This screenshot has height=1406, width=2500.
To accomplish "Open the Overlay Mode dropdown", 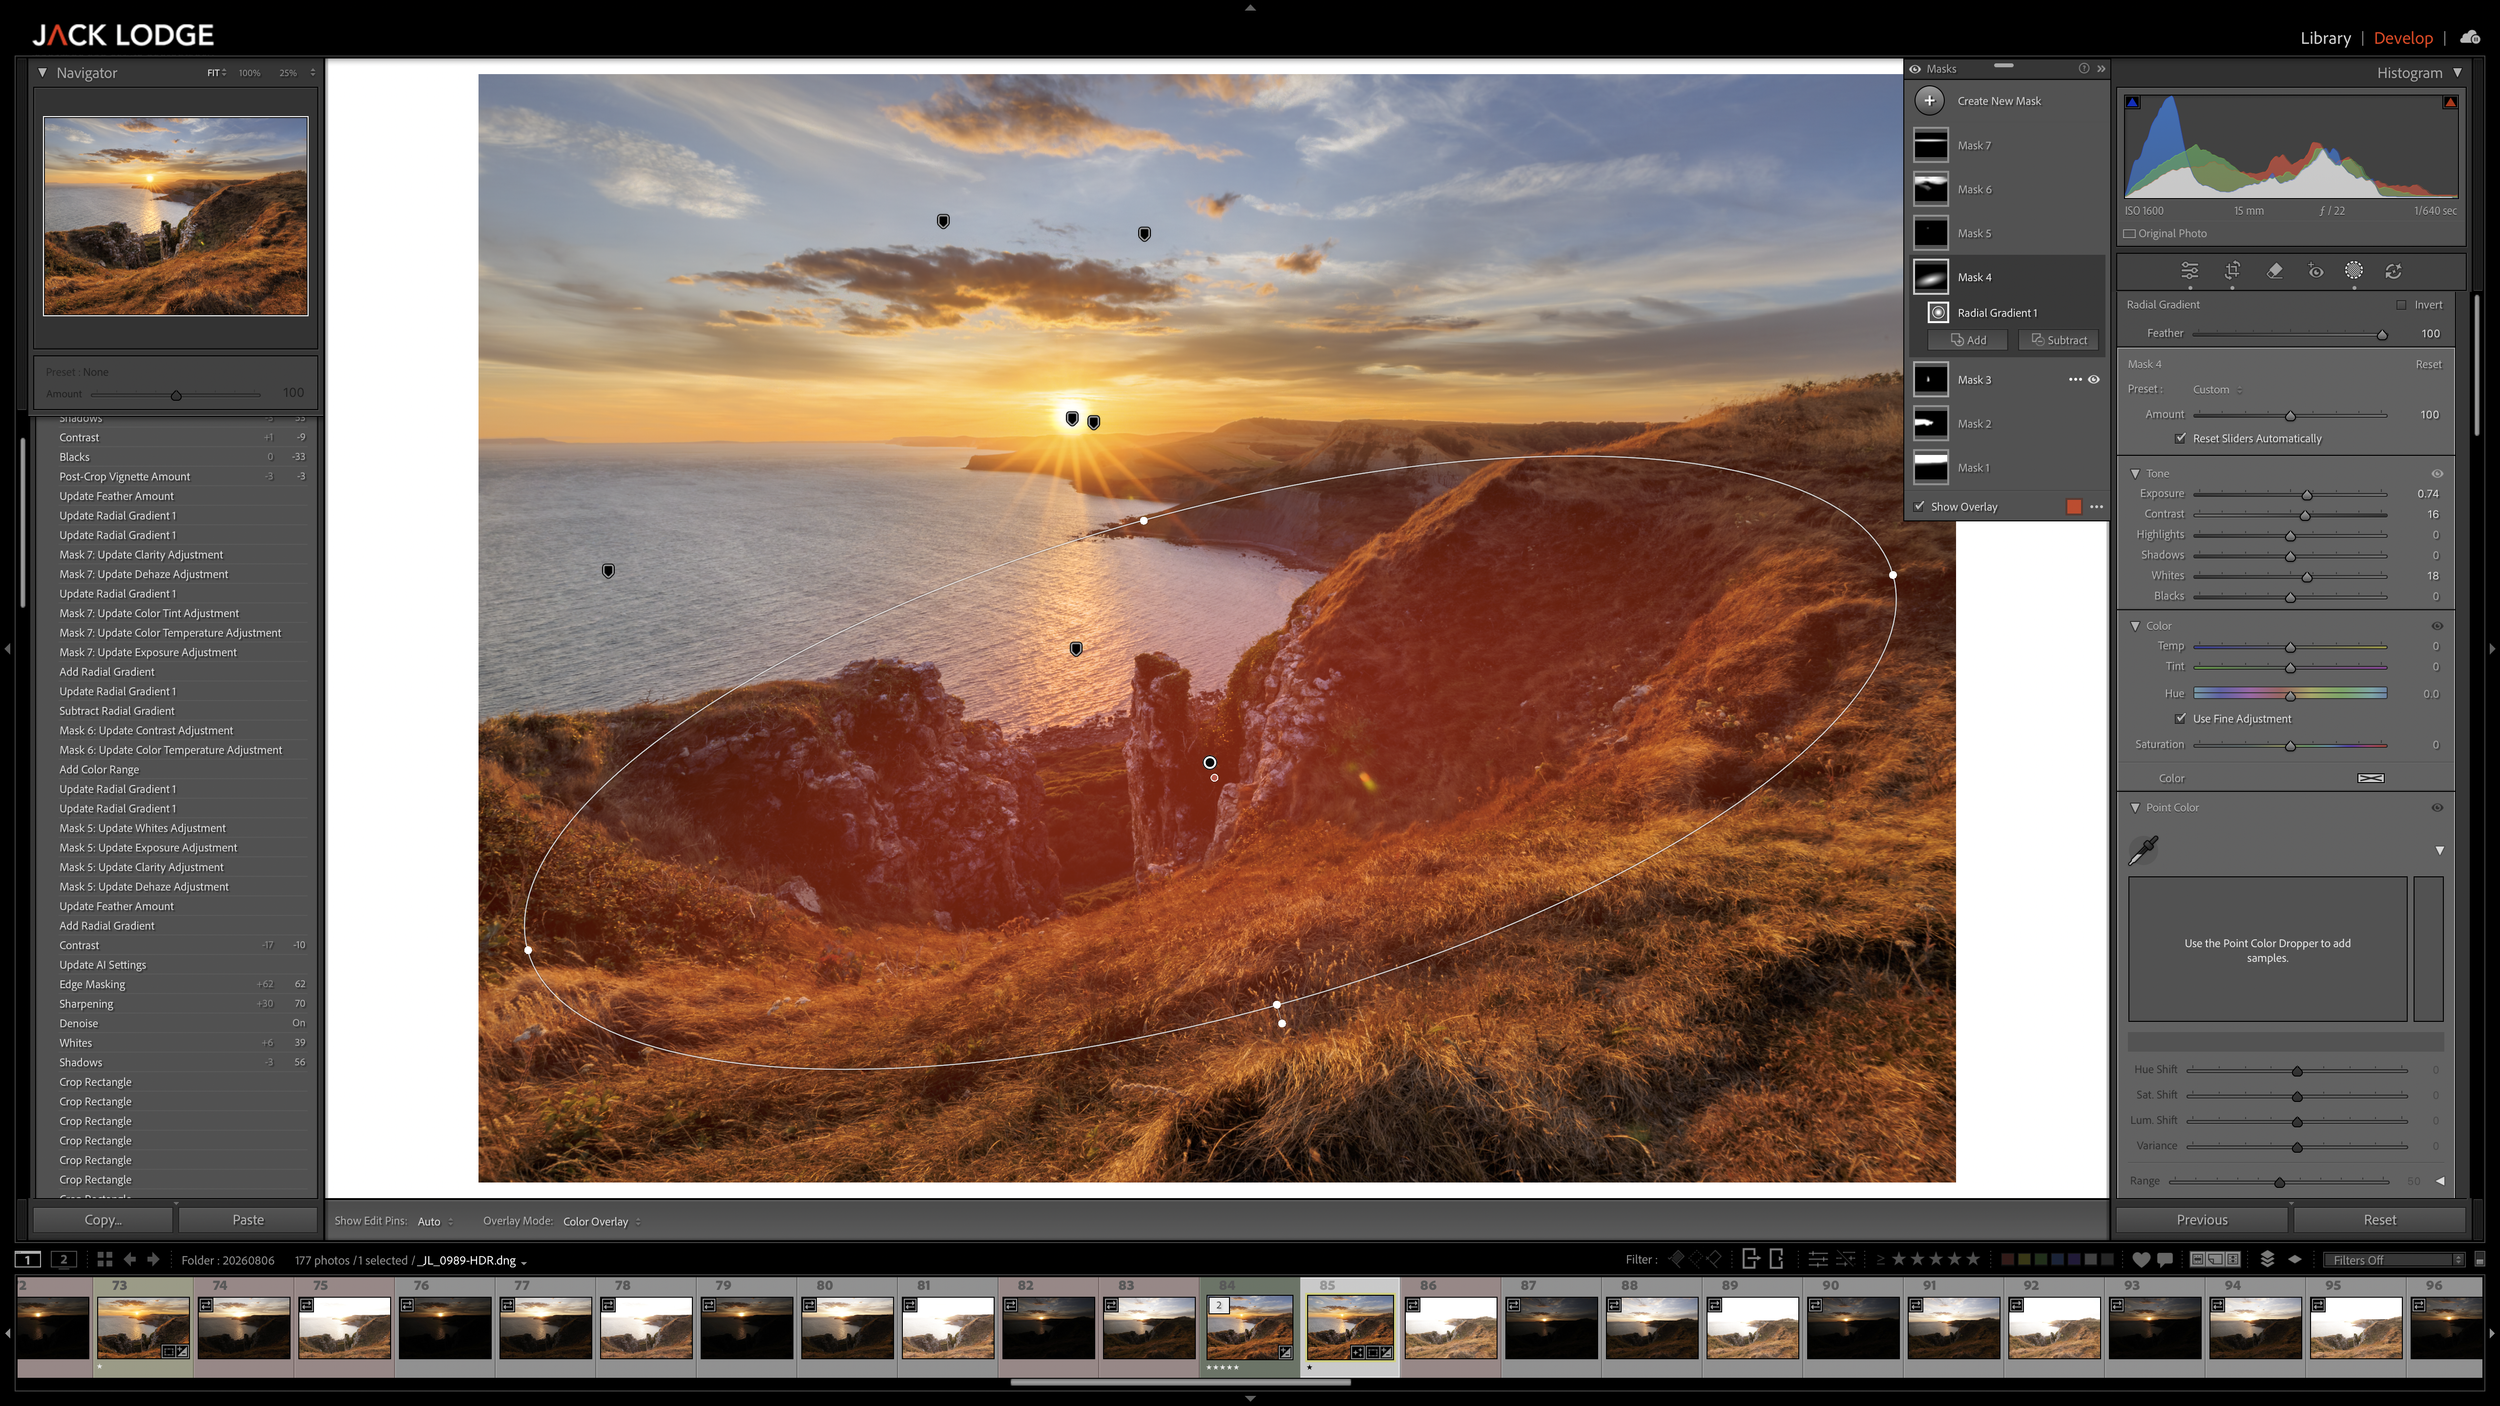I will click(x=601, y=1221).
